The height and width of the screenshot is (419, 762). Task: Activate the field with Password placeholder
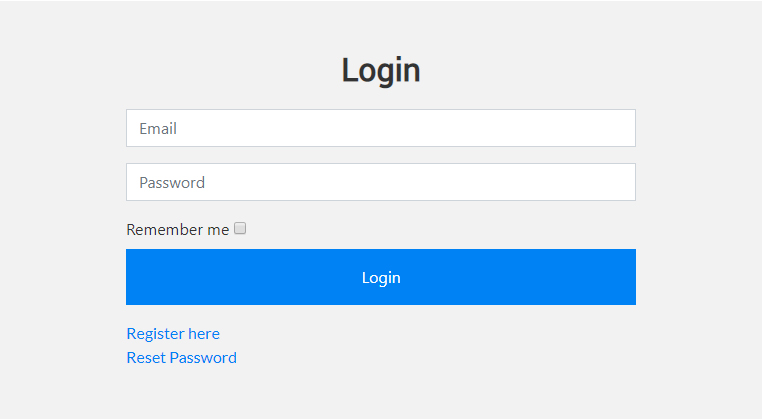(380, 182)
